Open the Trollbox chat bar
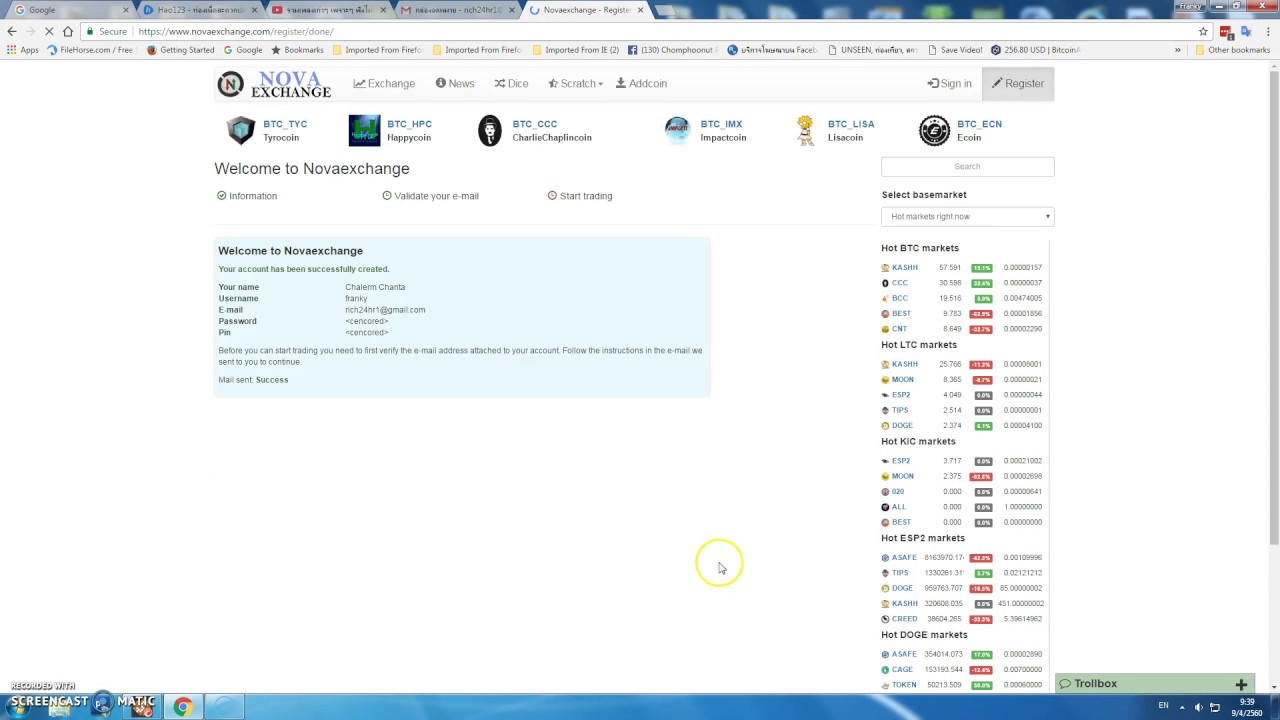The width and height of the screenshot is (1280, 720). 1155,684
